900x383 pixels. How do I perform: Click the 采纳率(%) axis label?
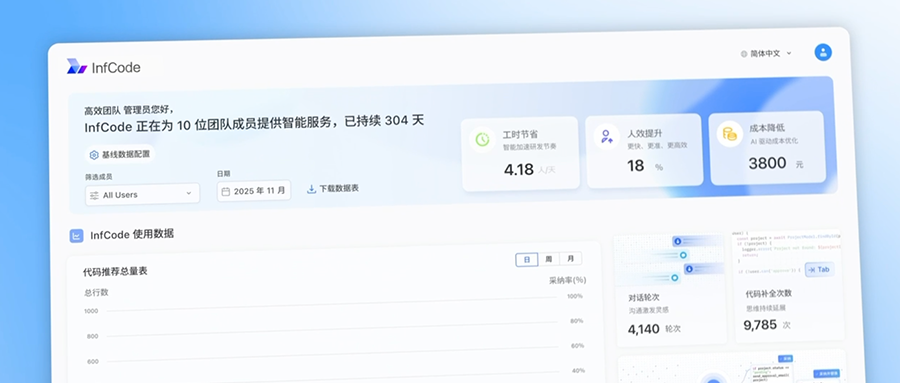pyautogui.click(x=568, y=280)
